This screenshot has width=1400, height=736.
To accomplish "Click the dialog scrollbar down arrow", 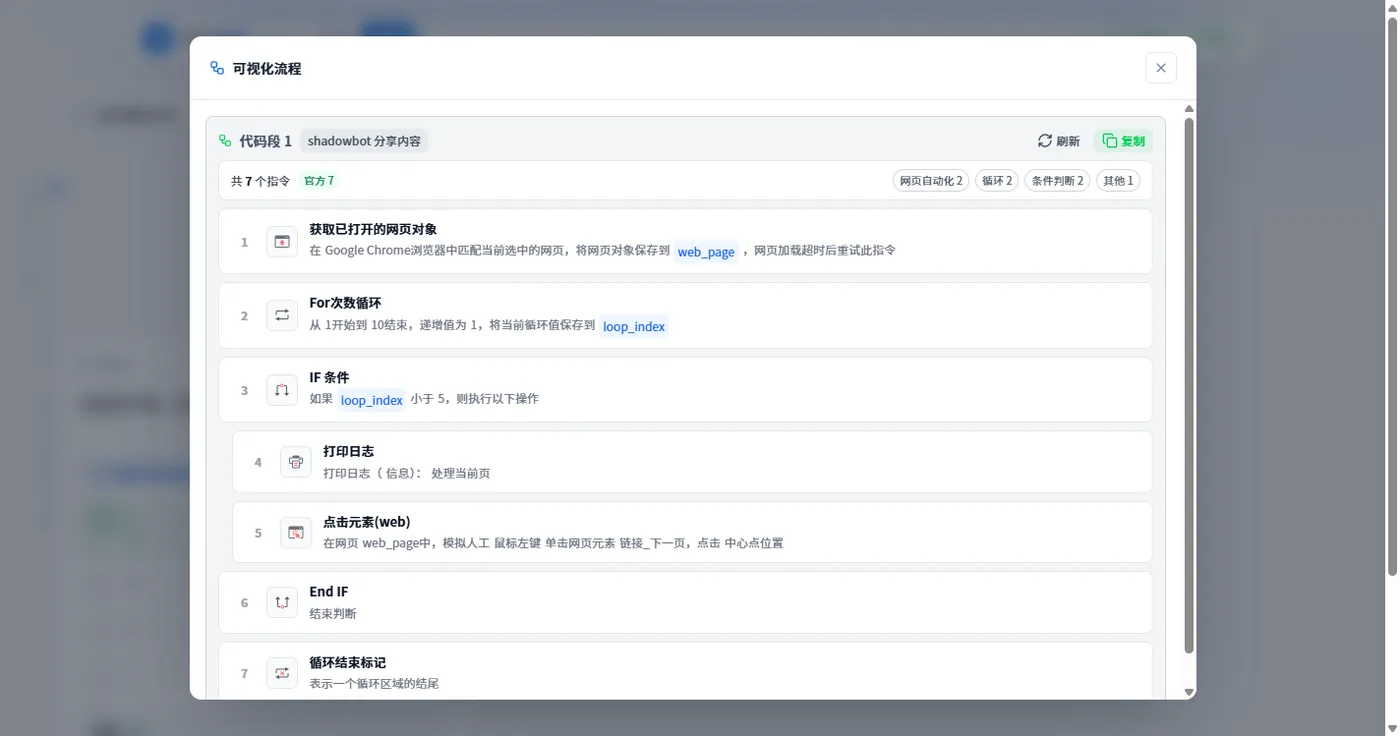I will (1189, 692).
